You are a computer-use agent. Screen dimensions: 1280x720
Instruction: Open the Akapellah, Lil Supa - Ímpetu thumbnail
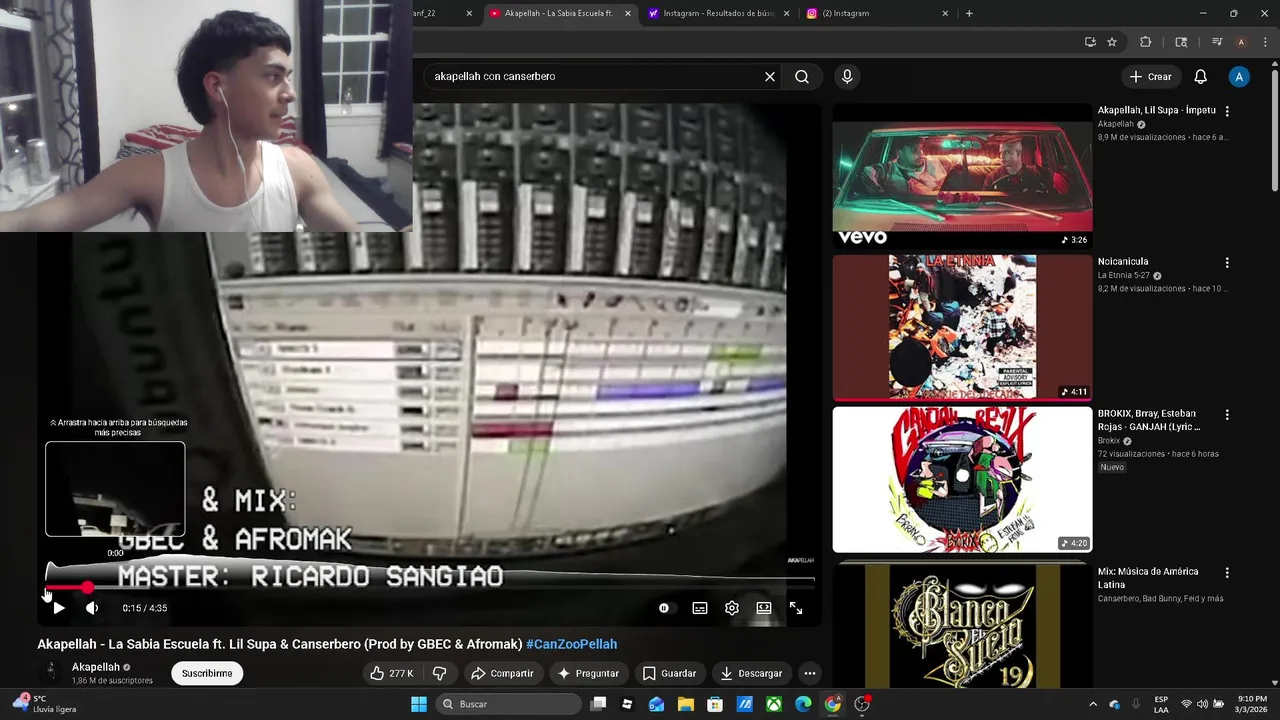(x=962, y=176)
